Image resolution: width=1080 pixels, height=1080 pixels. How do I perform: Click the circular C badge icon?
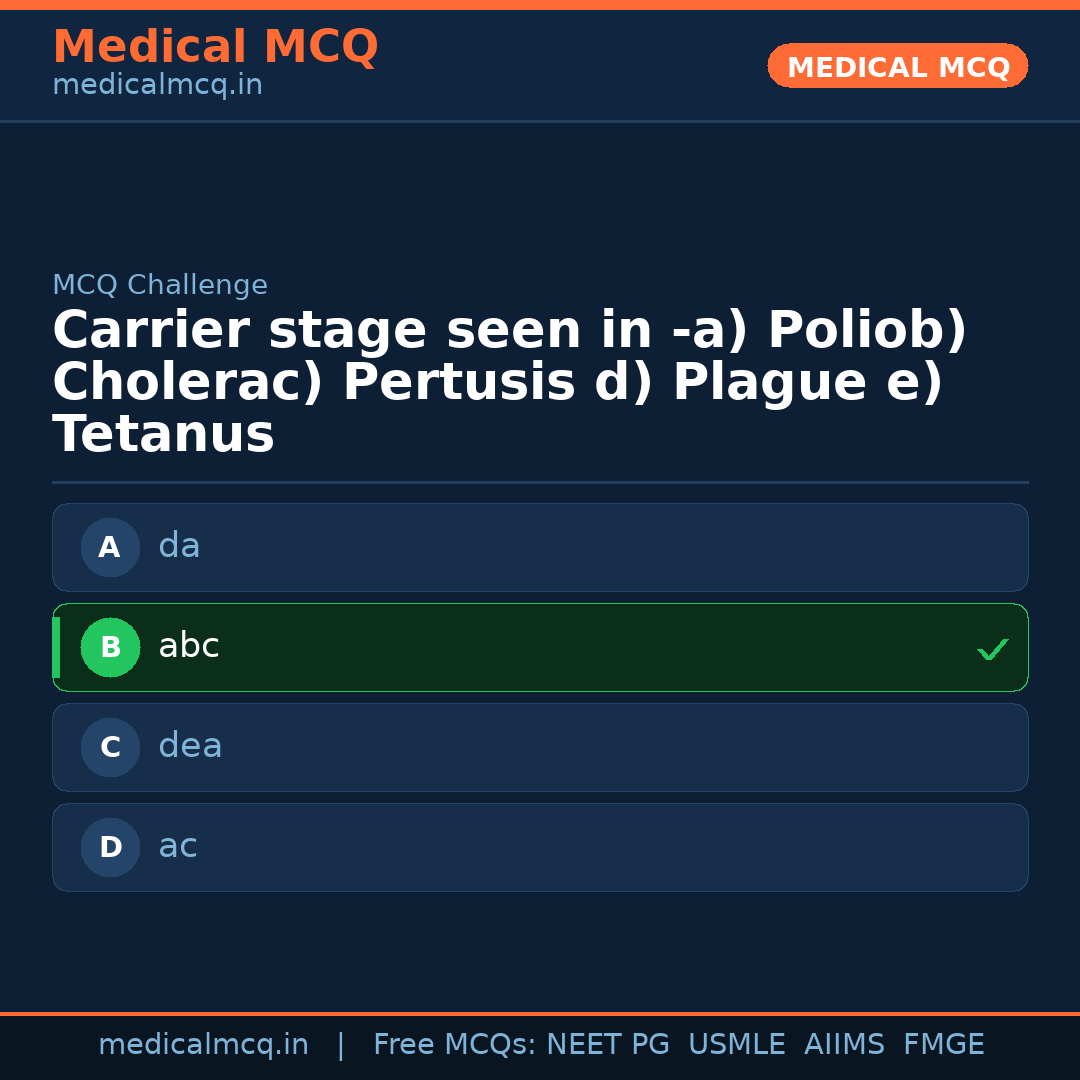pos(110,747)
